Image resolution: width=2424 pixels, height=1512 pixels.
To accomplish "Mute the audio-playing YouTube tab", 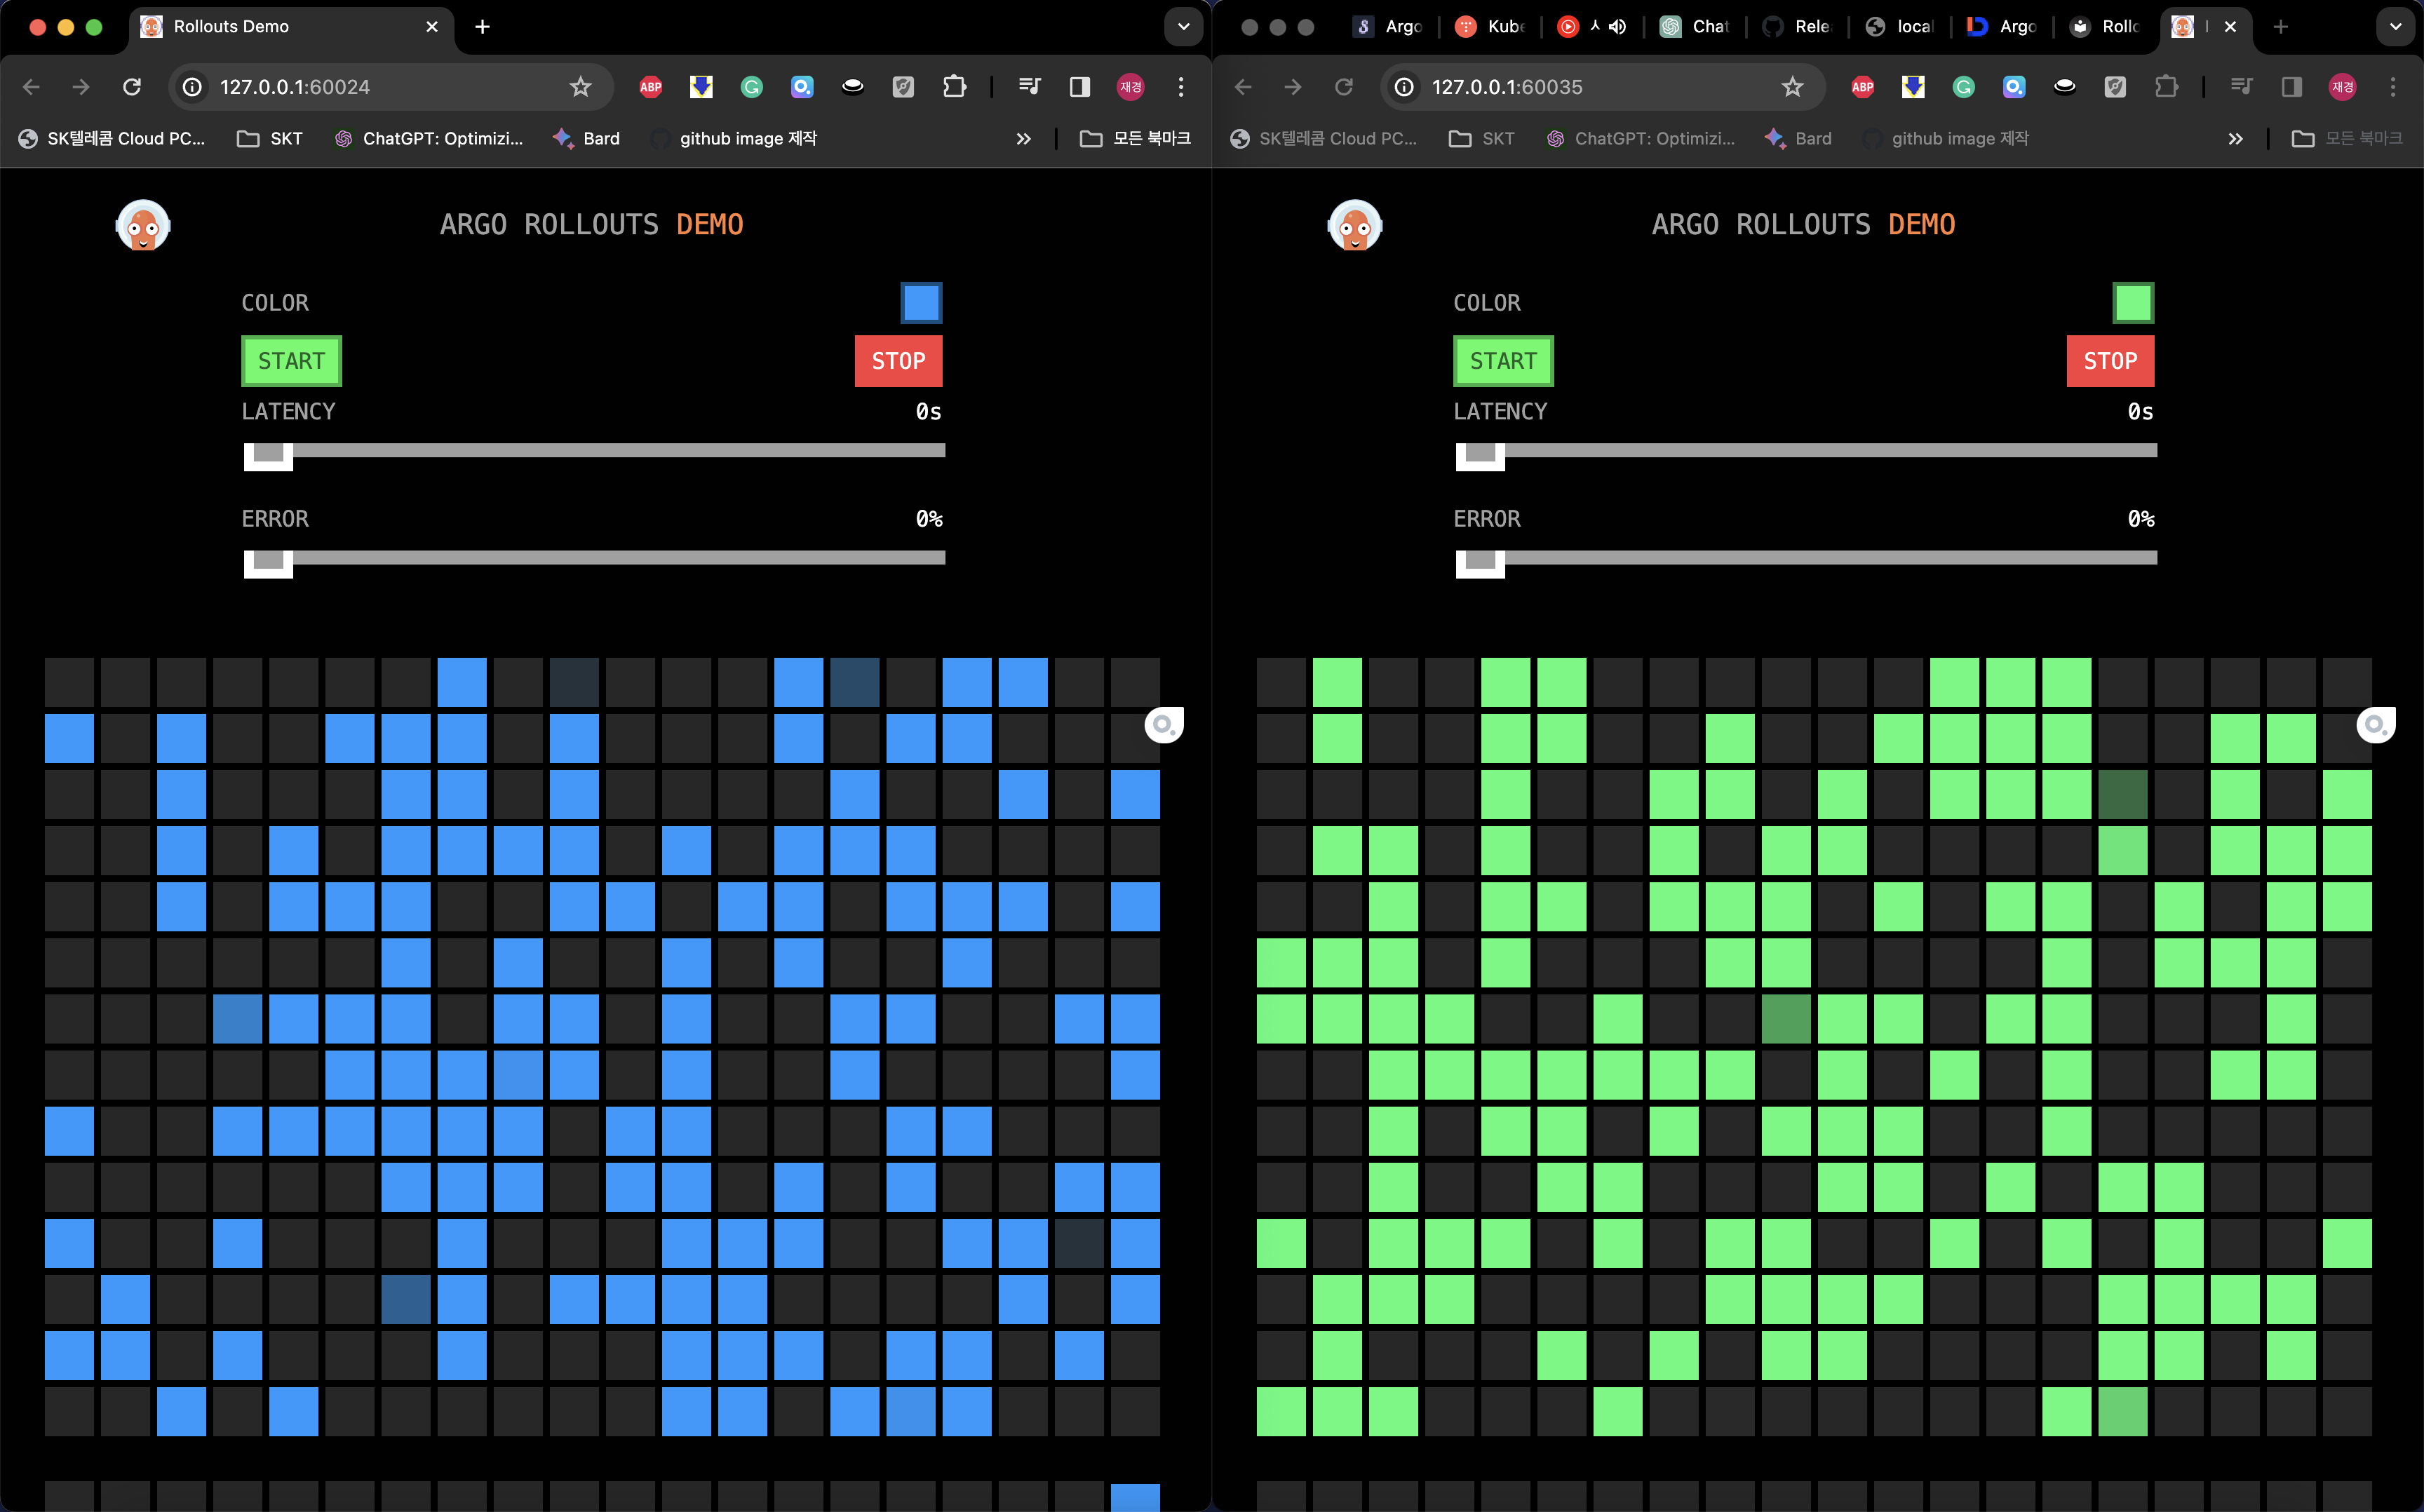I will [1617, 27].
